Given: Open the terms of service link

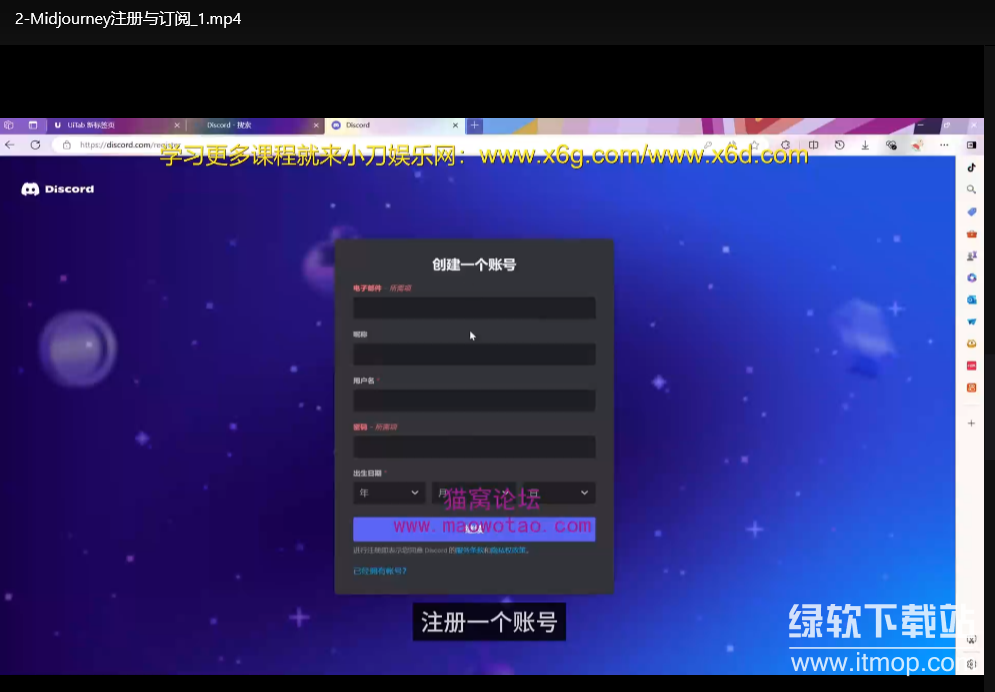Looking at the screenshot, I should point(470,550).
